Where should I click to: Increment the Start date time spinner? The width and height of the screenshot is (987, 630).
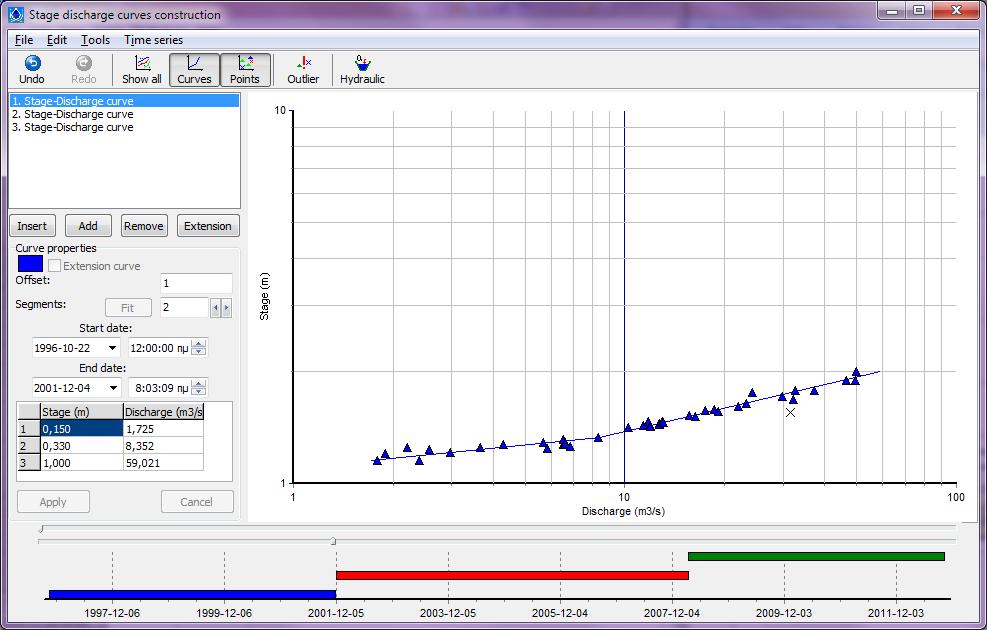tap(199, 344)
